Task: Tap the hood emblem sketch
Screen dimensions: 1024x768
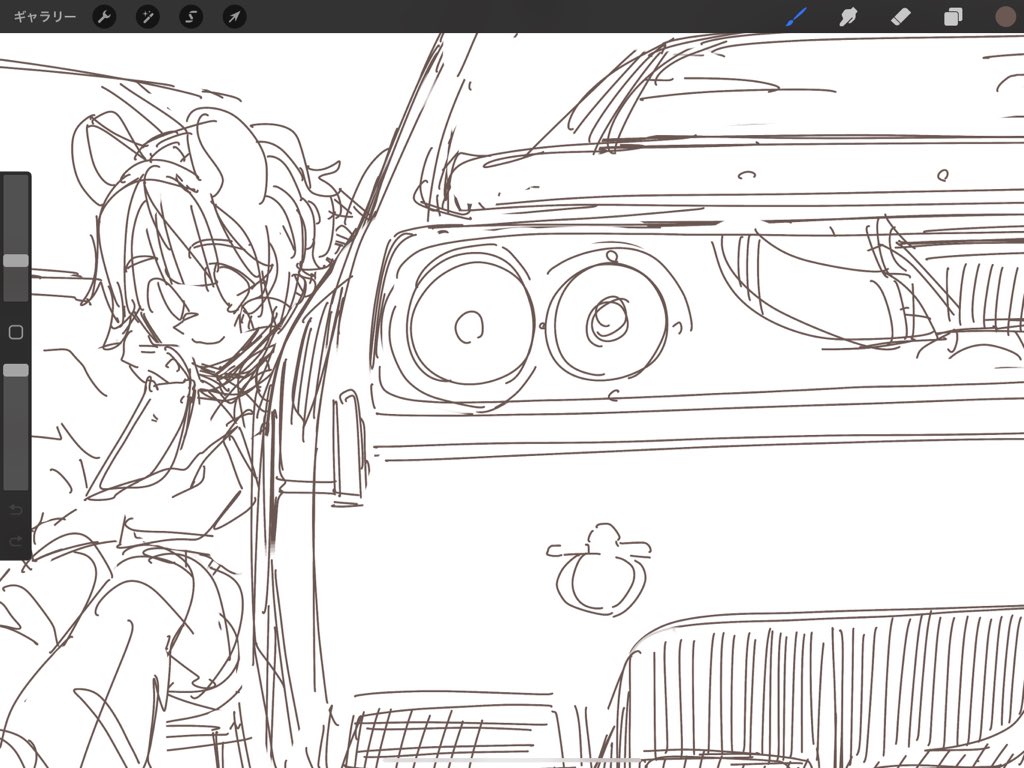Action: (600, 569)
